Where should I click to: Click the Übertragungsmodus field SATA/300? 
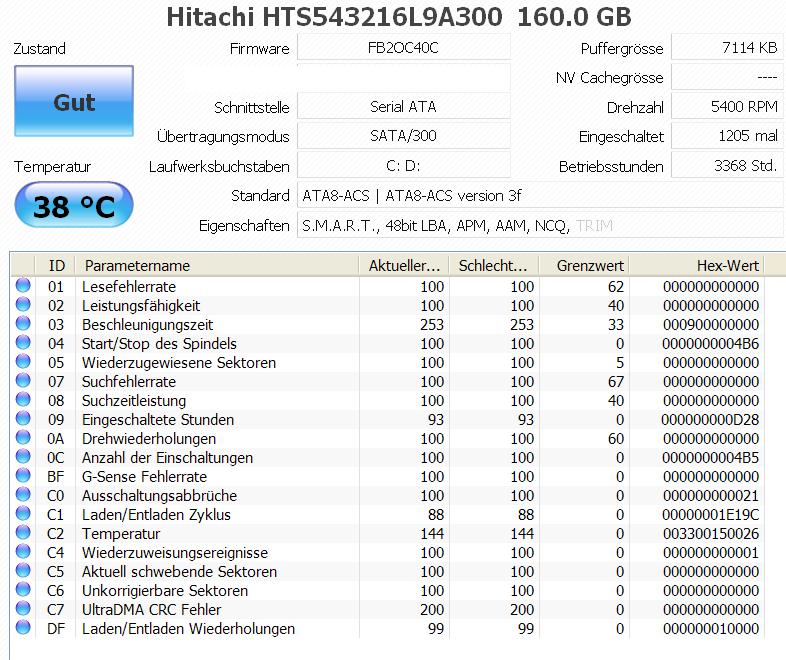pyautogui.click(x=404, y=136)
